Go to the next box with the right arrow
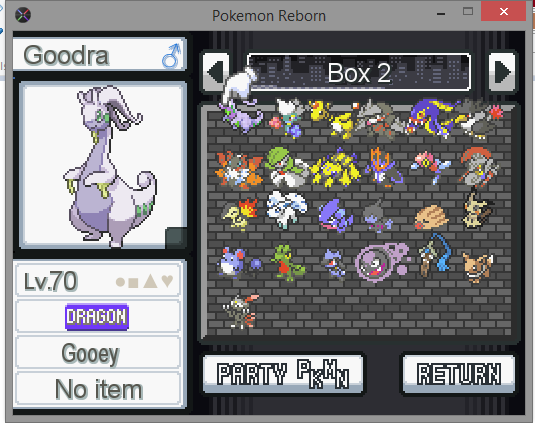 (x=502, y=72)
